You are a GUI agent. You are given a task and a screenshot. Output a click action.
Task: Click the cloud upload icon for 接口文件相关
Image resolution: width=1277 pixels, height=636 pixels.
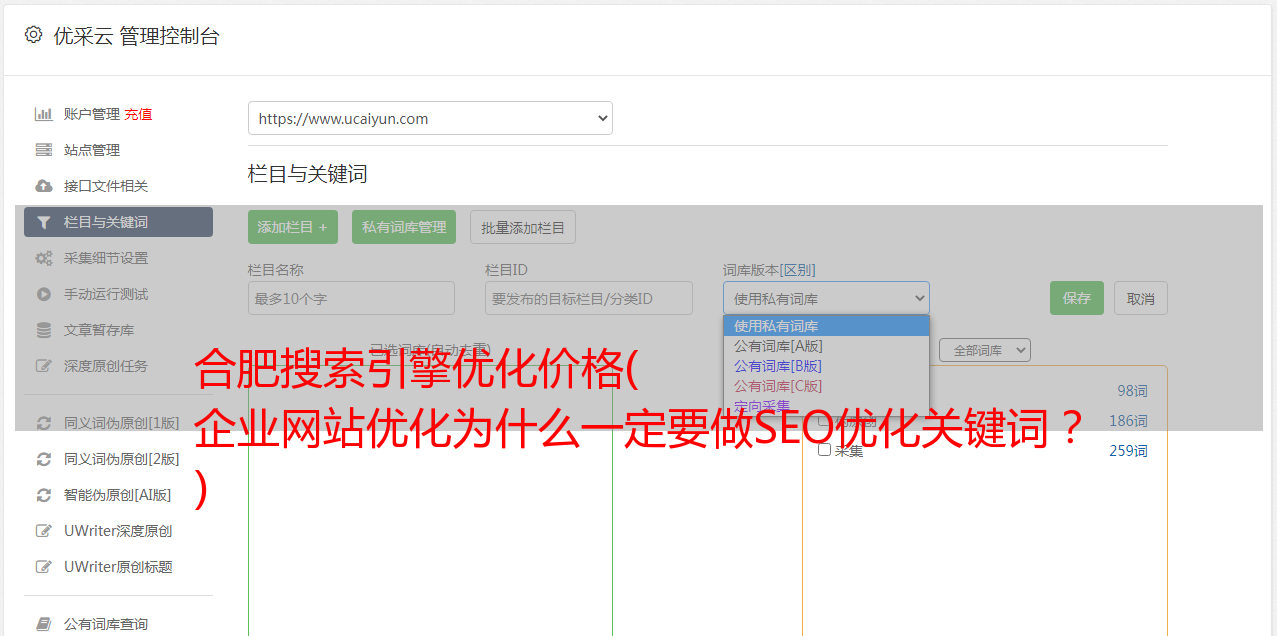point(43,186)
